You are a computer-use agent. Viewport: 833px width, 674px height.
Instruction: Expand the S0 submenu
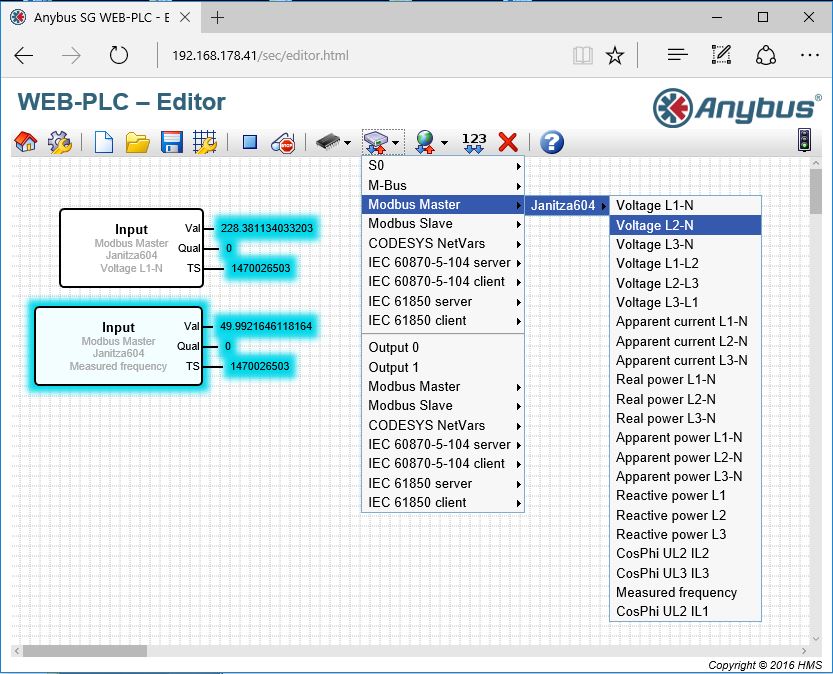(x=443, y=166)
